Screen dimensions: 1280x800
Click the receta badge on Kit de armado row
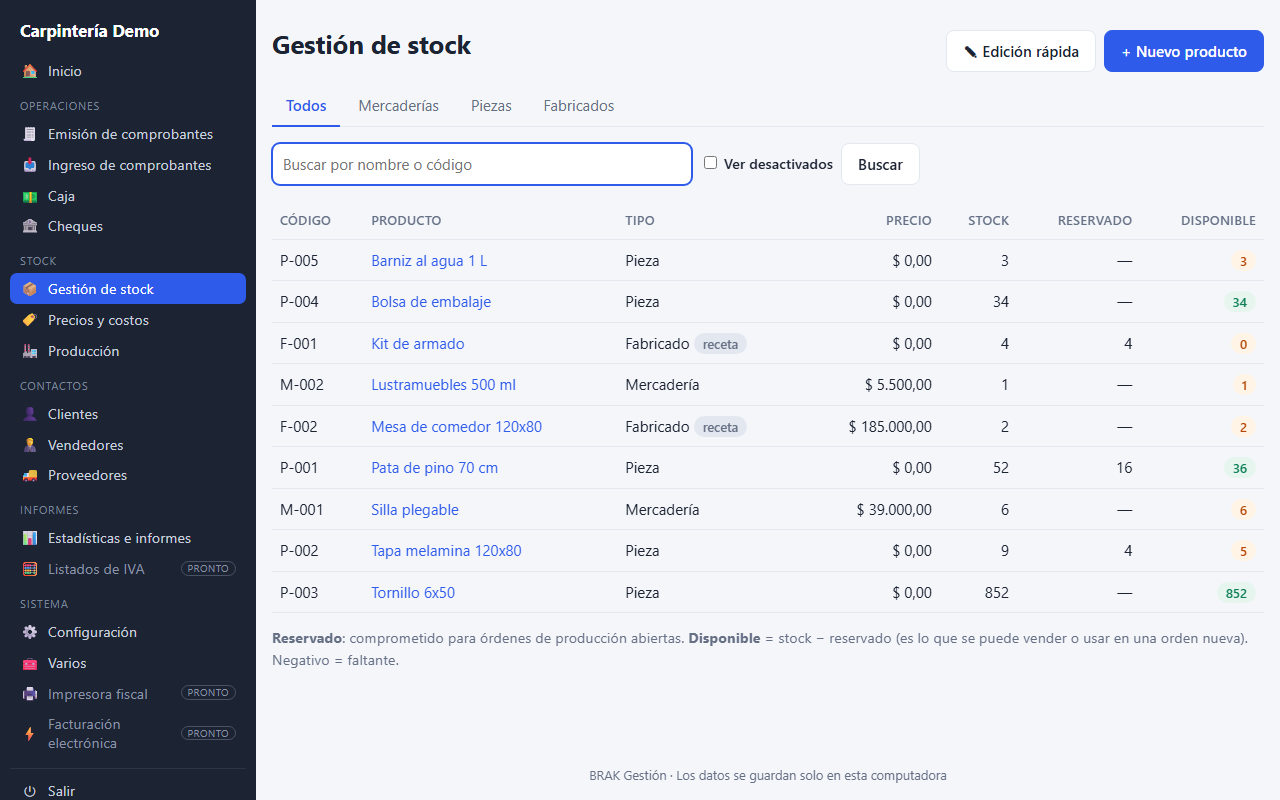[x=720, y=344]
